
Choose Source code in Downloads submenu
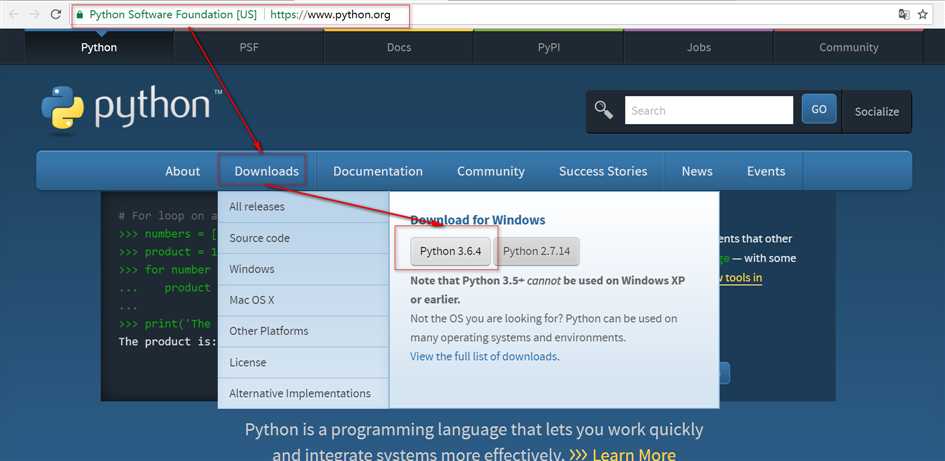tap(303, 238)
